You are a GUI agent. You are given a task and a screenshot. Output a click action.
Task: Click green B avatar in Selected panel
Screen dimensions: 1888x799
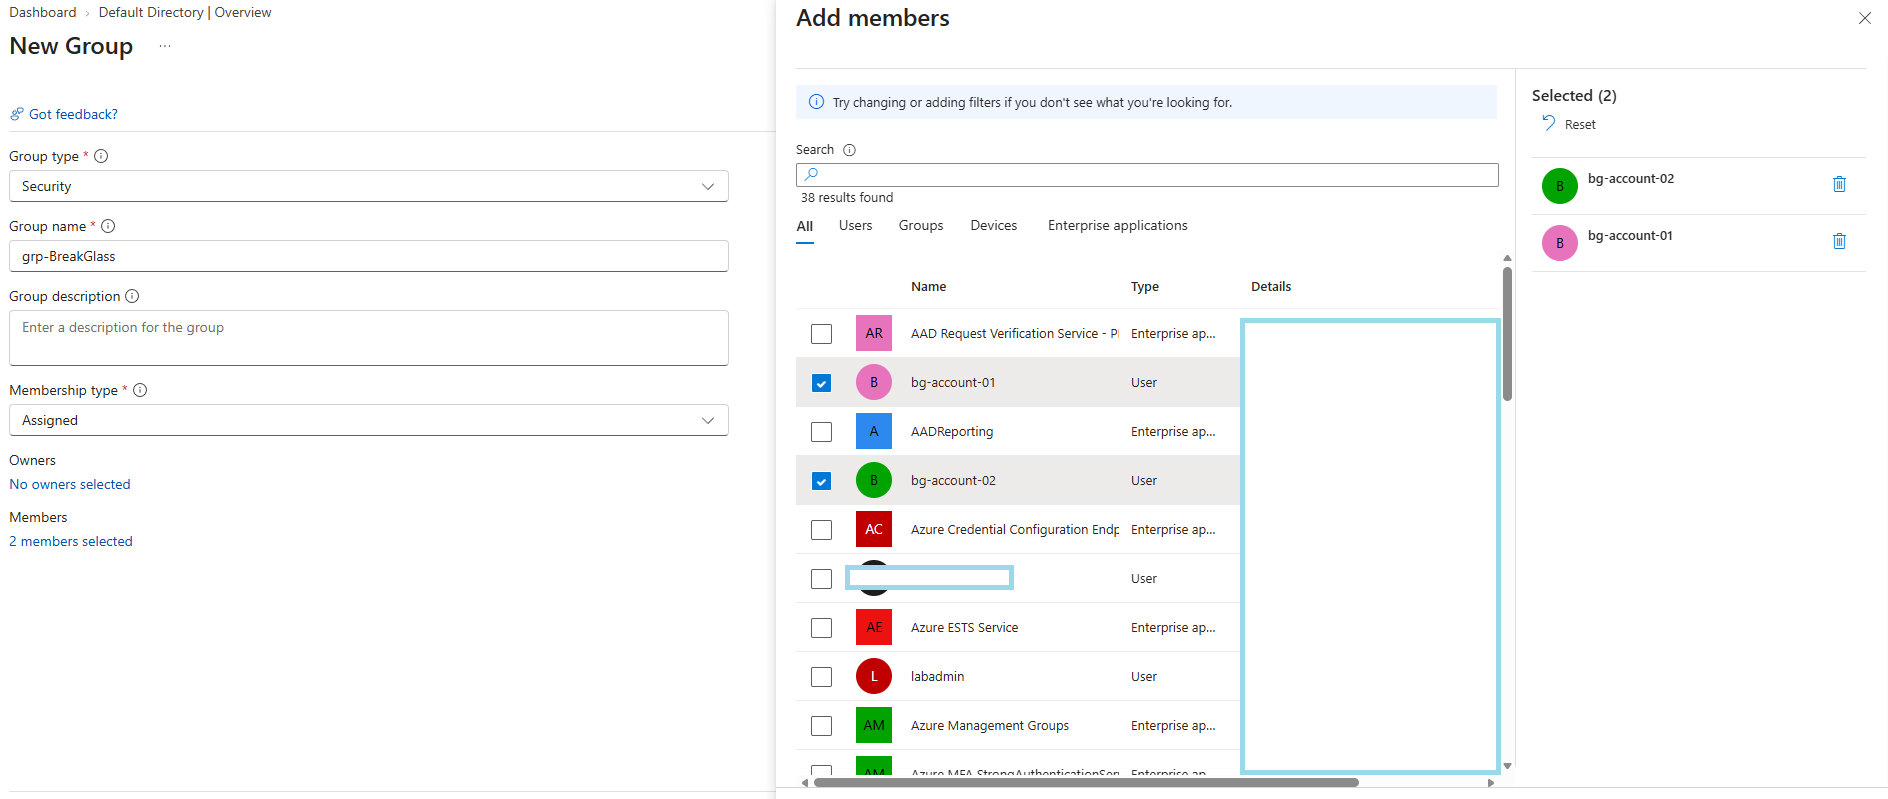pyautogui.click(x=1559, y=186)
